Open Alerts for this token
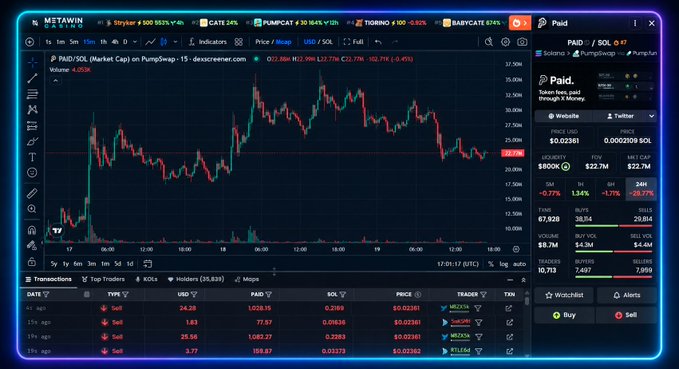This screenshot has width=679, height=369. point(626,295)
